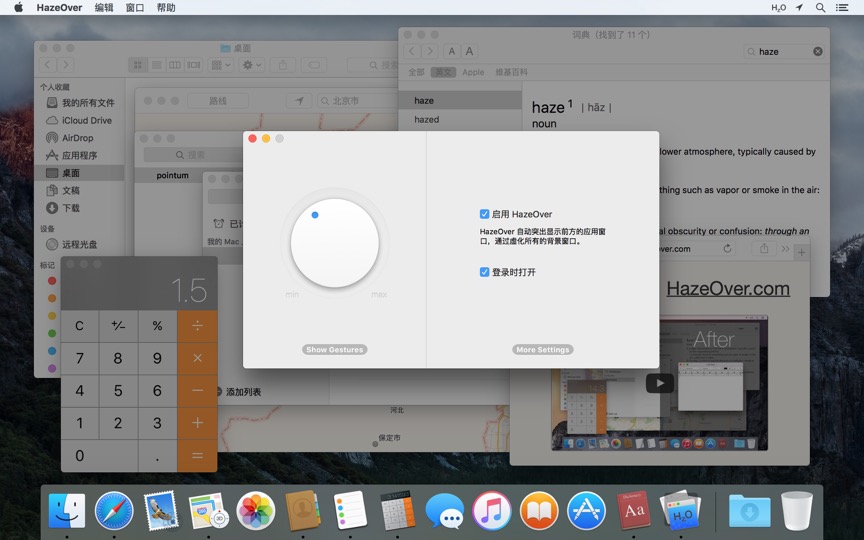Click the Safari share button

click(x=764, y=249)
